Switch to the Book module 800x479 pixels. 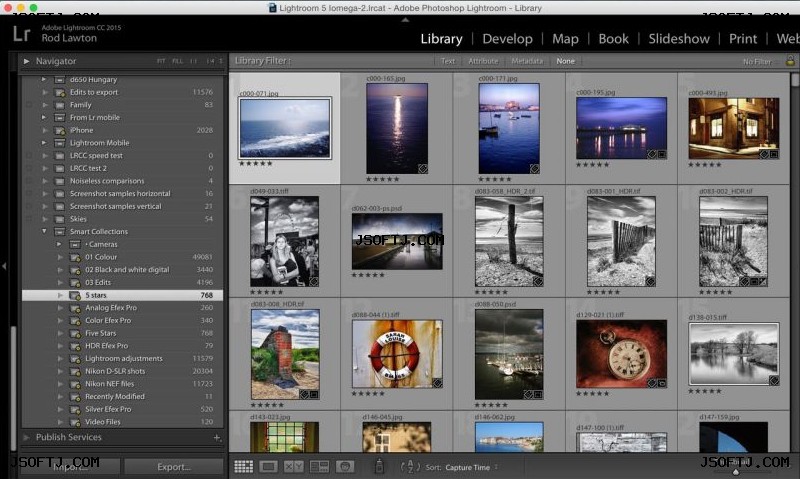(613, 39)
